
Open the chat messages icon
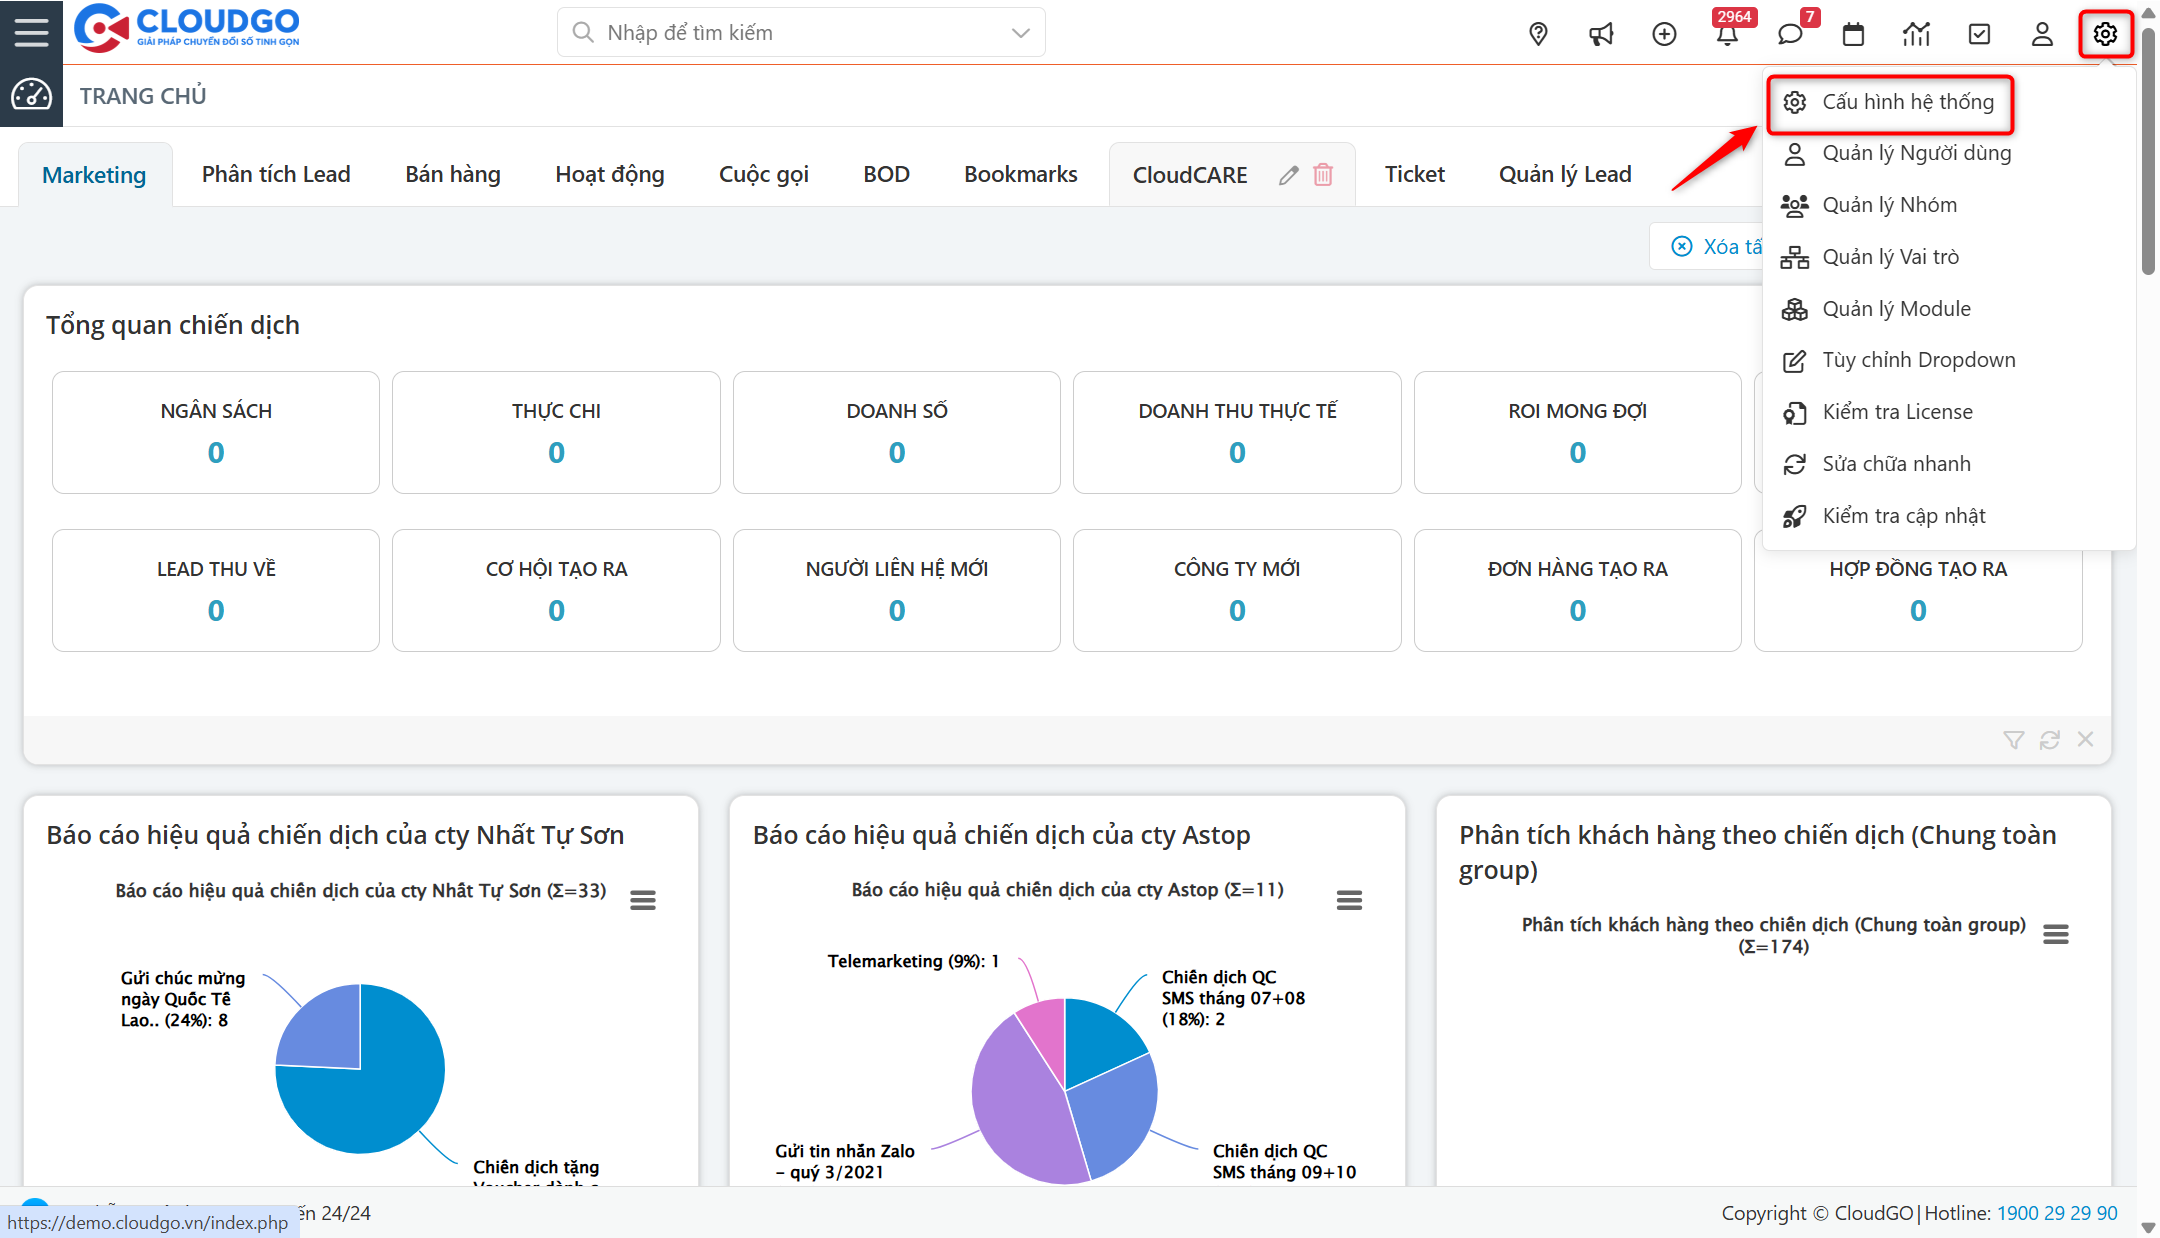[x=1790, y=34]
